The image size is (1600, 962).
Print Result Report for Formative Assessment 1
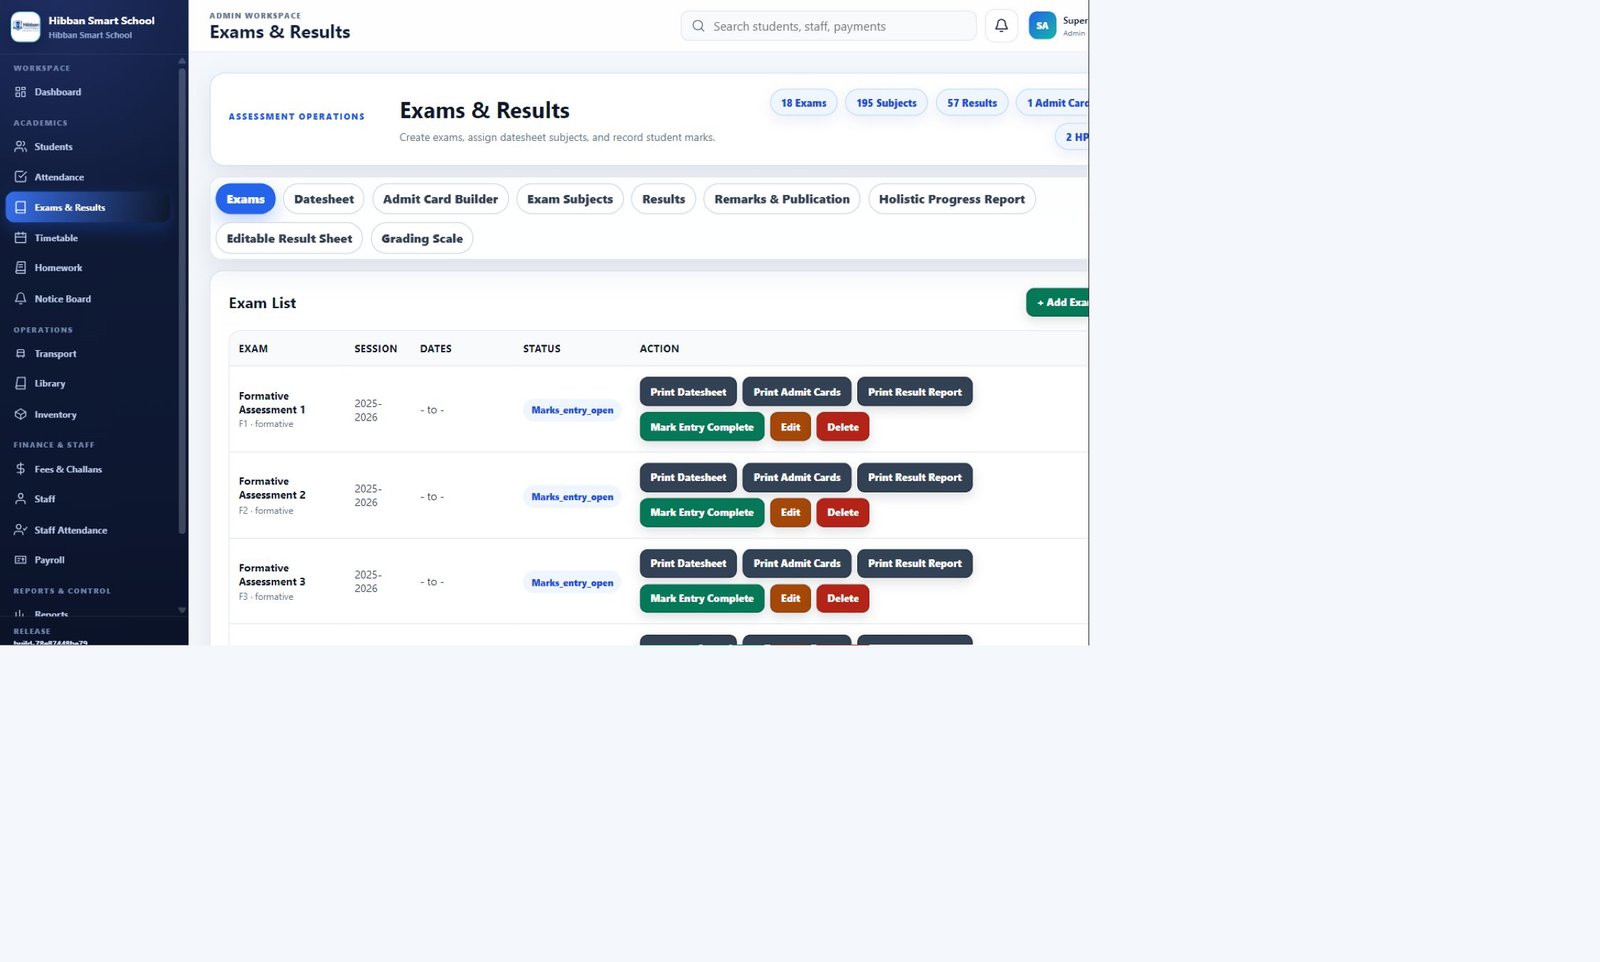point(915,392)
